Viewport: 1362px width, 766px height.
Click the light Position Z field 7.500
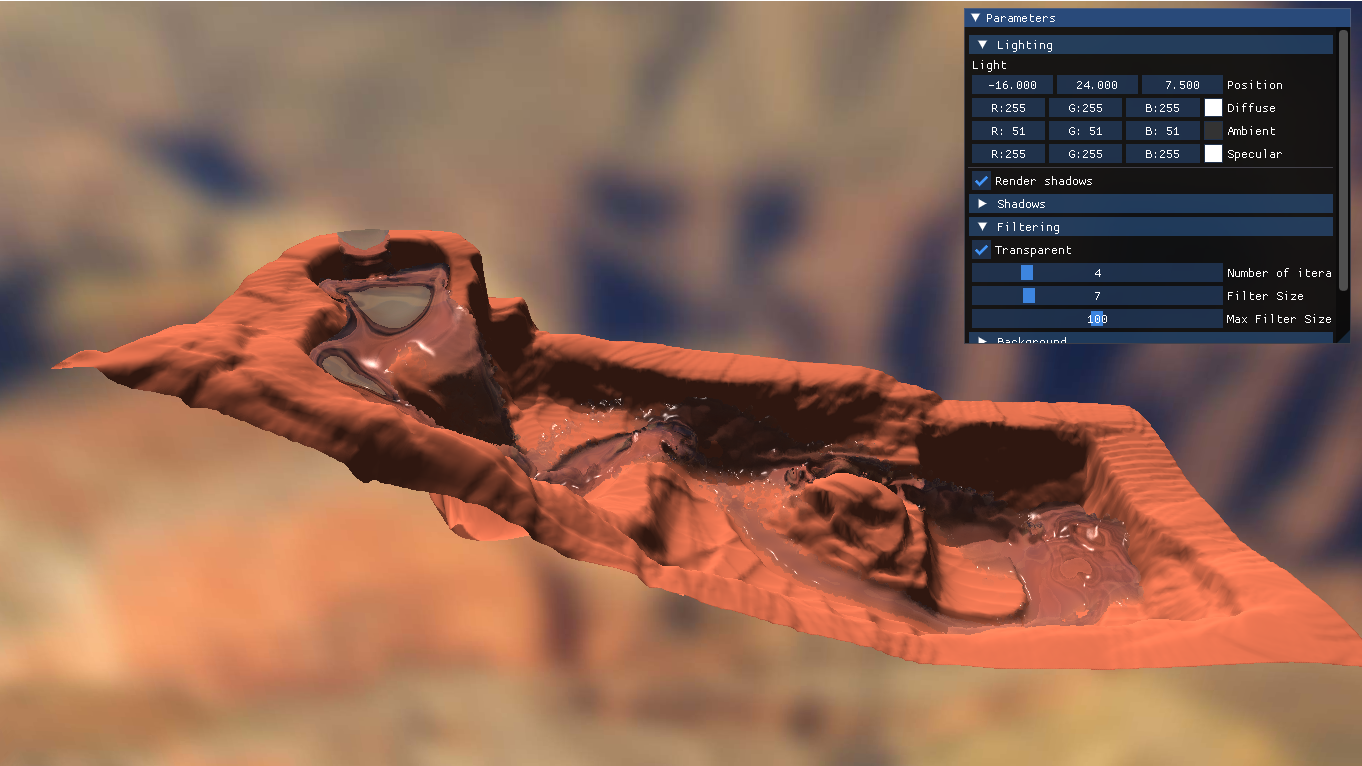tap(1182, 85)
